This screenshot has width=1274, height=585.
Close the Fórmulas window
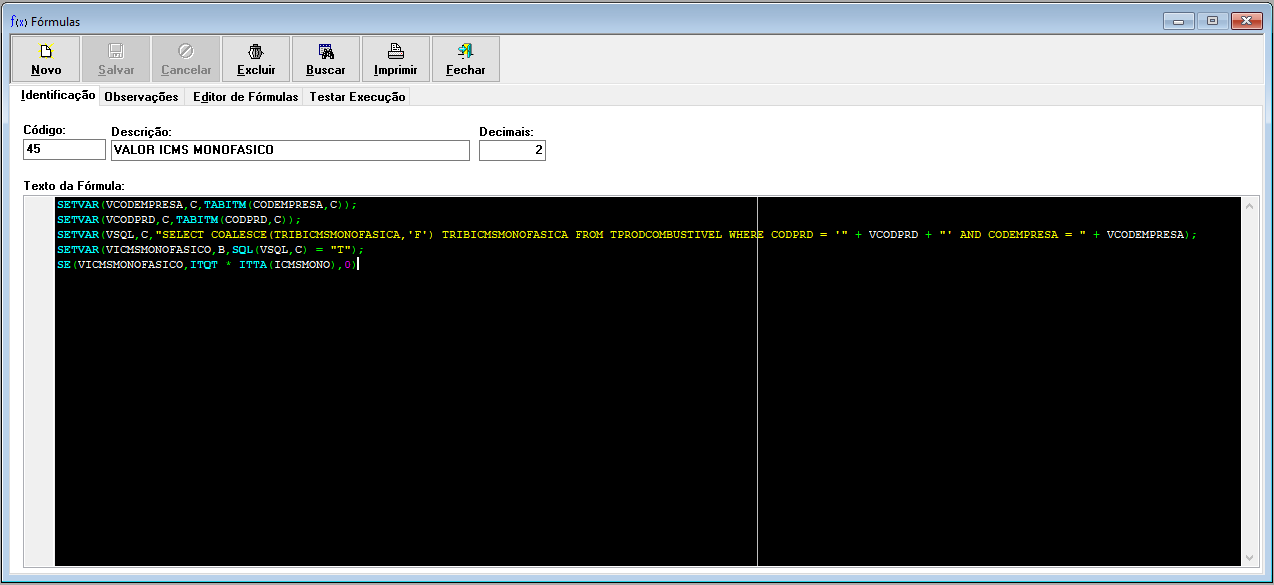(1246, 20)
